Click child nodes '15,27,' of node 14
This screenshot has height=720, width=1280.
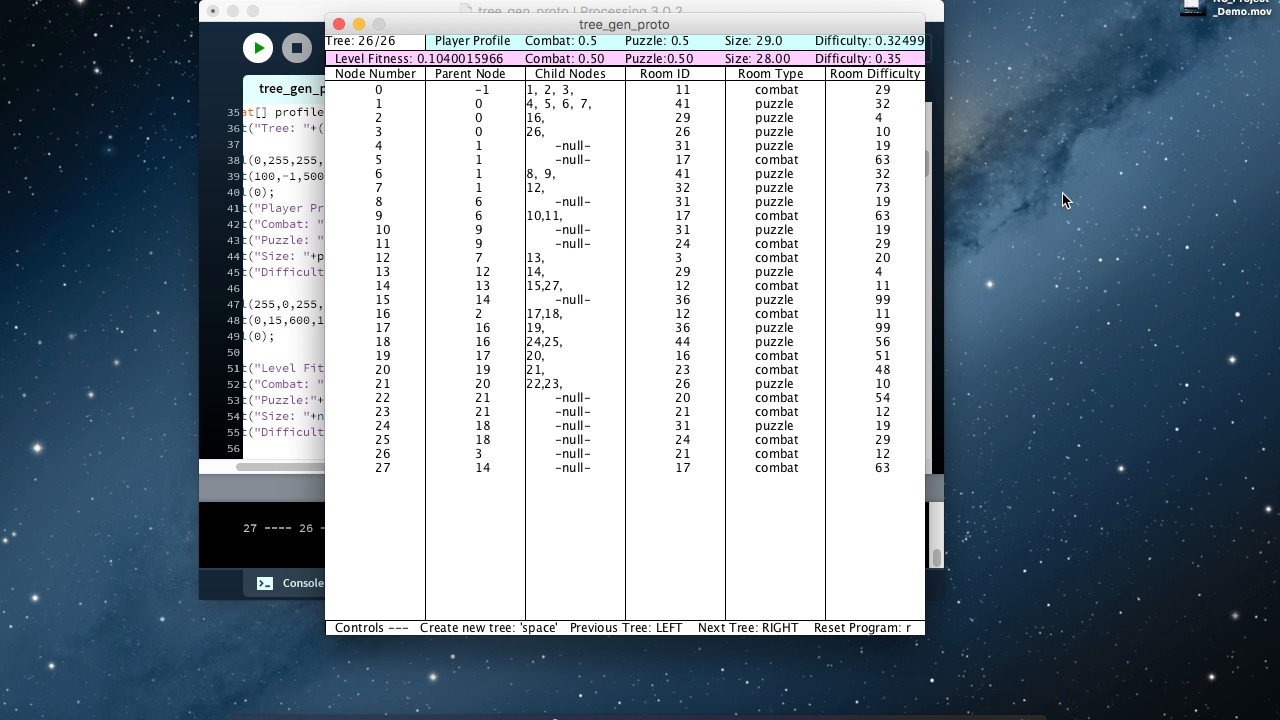[544, 286]
